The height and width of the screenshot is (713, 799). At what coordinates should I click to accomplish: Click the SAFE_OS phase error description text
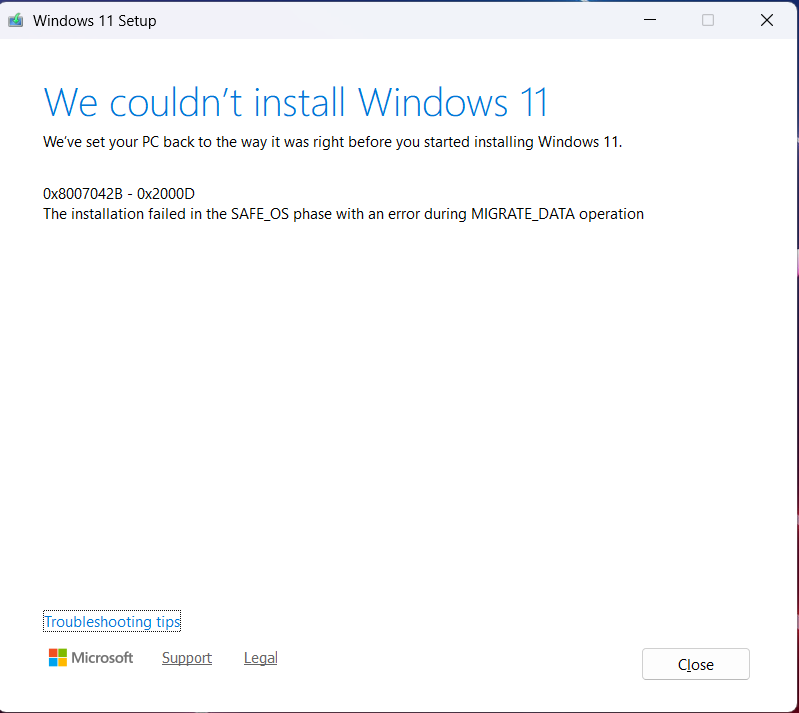tap(343, 214)
